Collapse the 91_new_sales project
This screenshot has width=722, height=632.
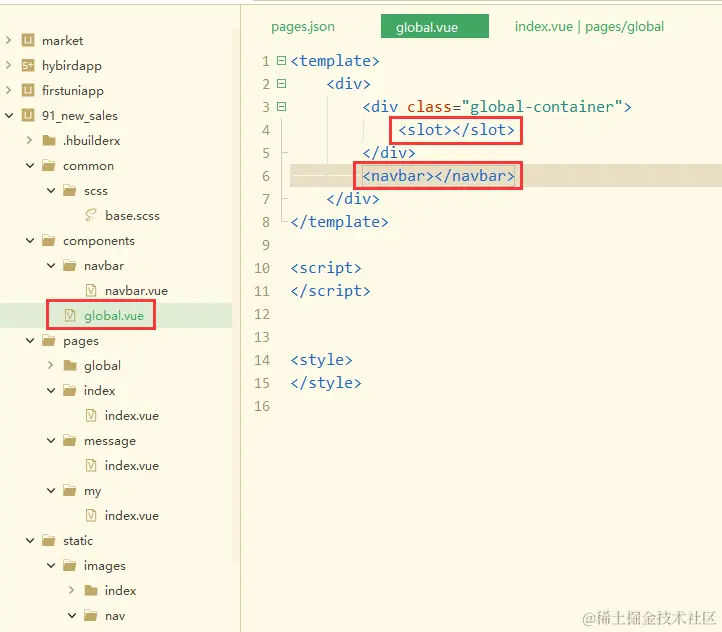click(x=9, y=116)
